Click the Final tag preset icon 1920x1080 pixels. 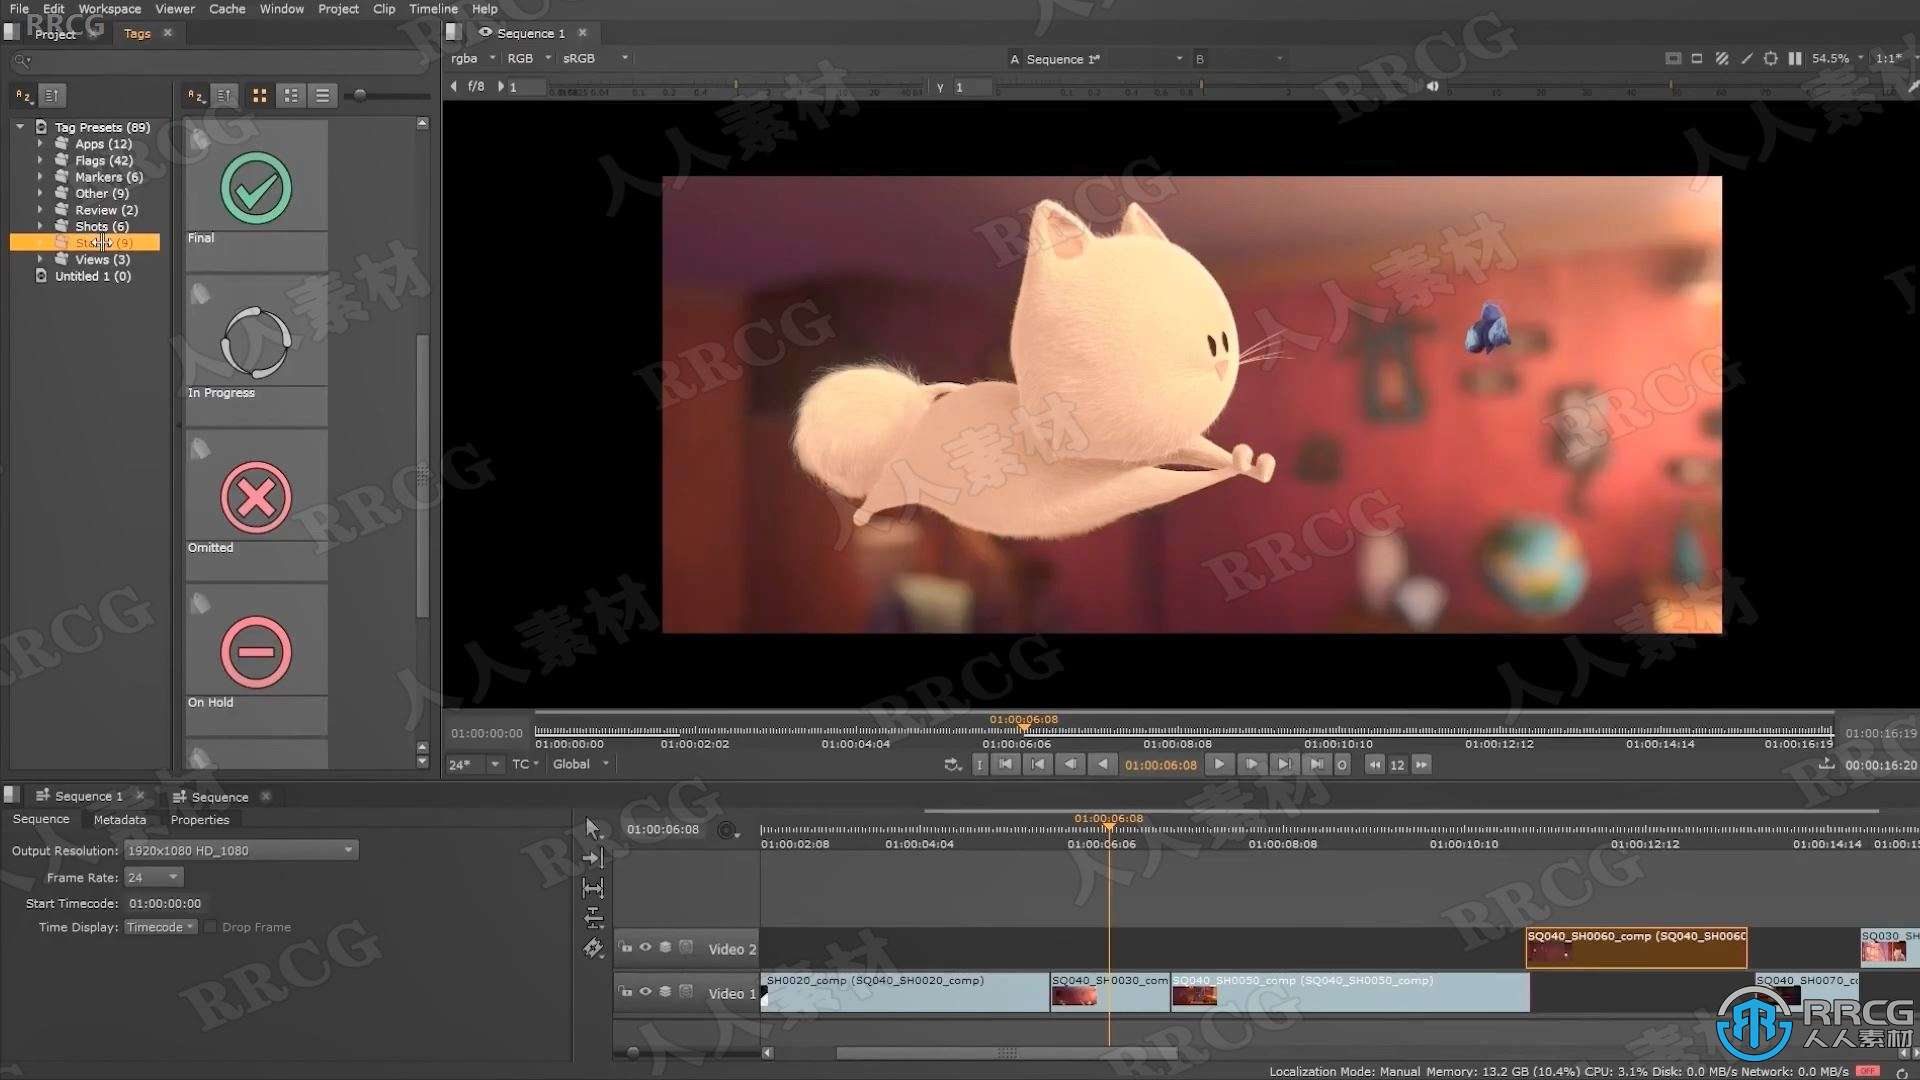click(x=256, y=187)
